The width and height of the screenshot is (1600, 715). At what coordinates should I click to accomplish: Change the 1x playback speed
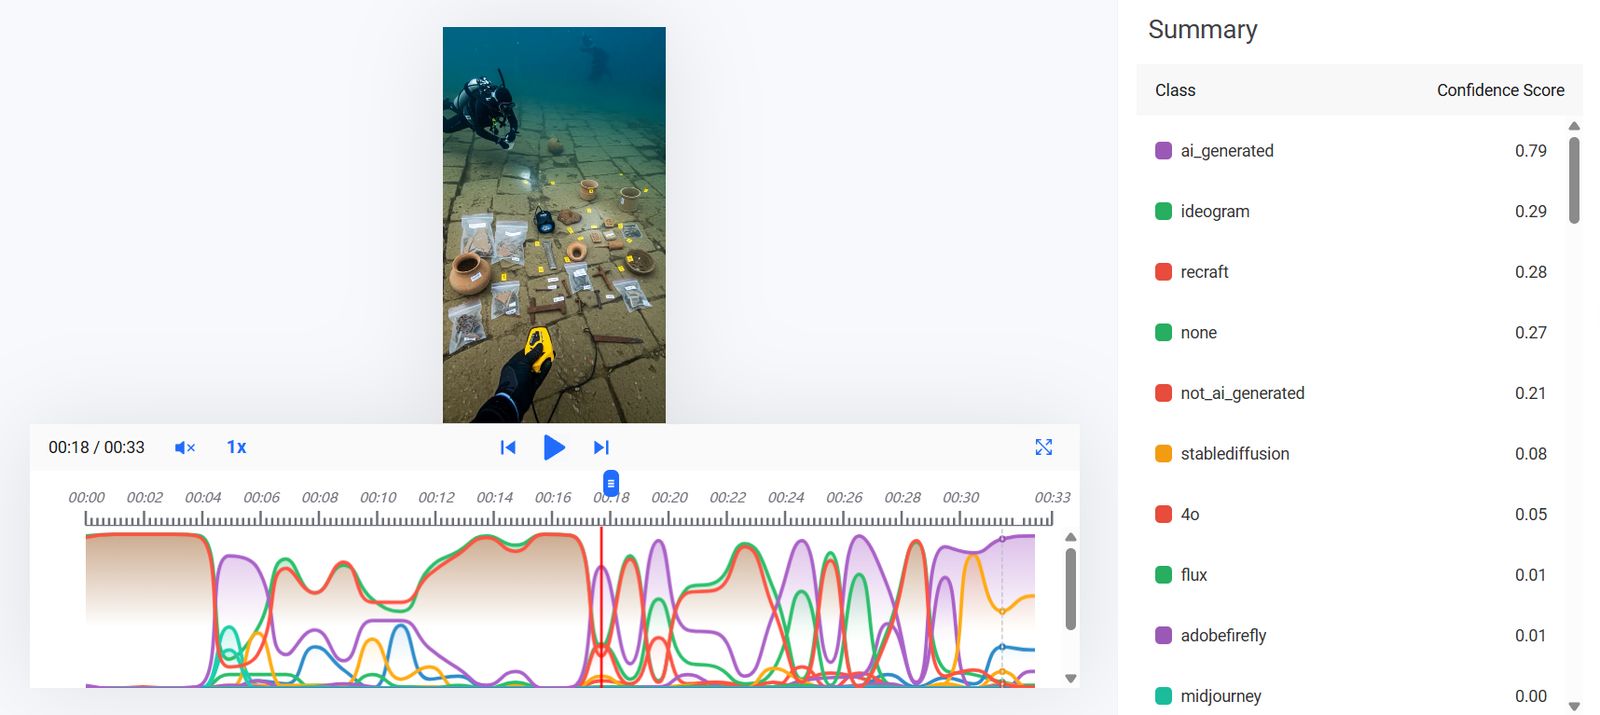236,447
